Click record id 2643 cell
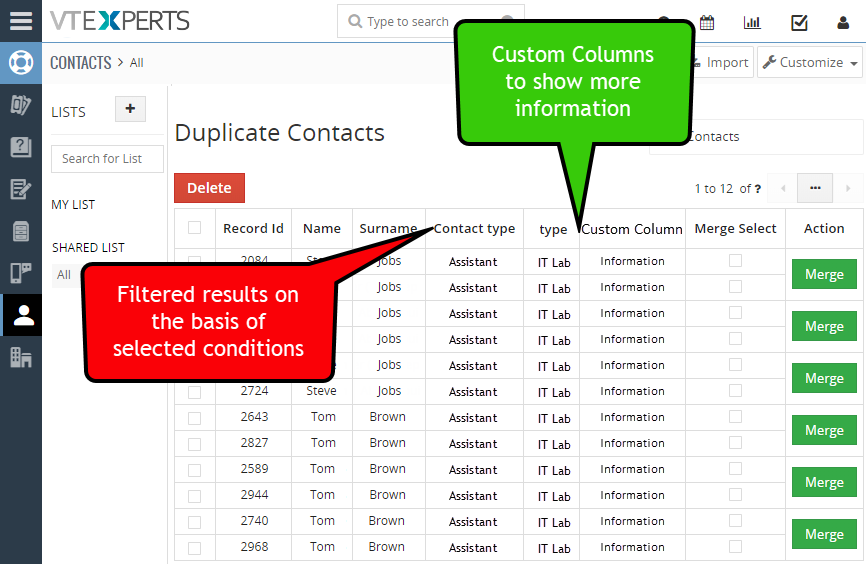Image resolution: width=866 pixels, height=564 pixels. click(254, 417)
